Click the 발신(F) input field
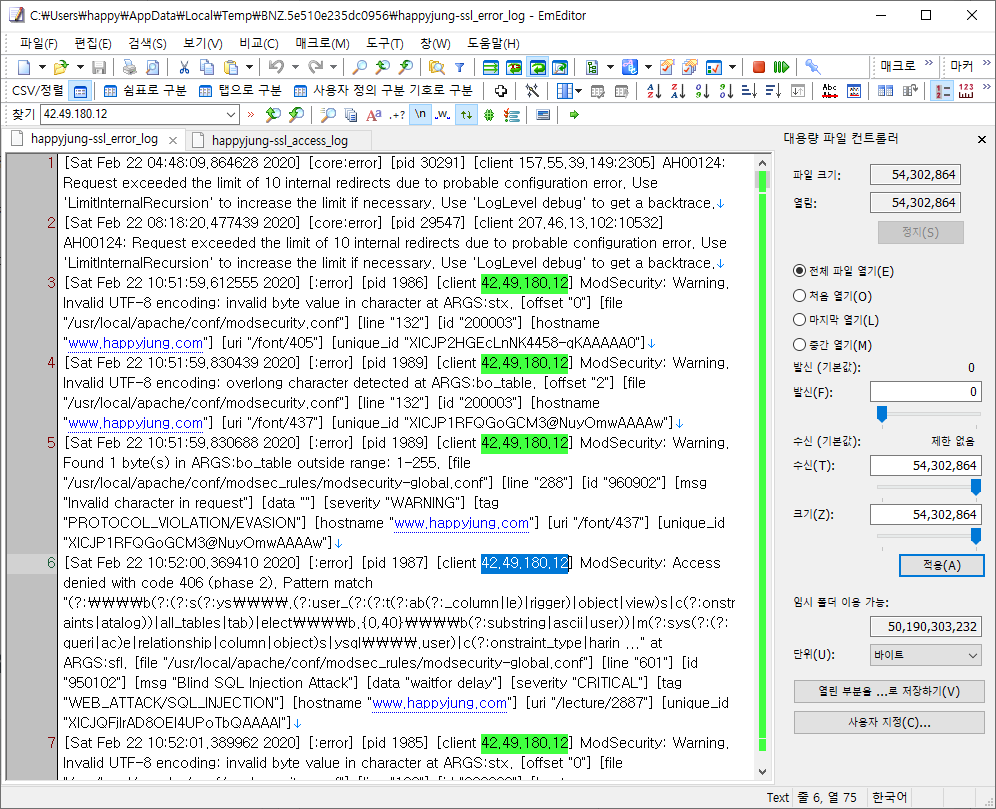 coord(926,392)
